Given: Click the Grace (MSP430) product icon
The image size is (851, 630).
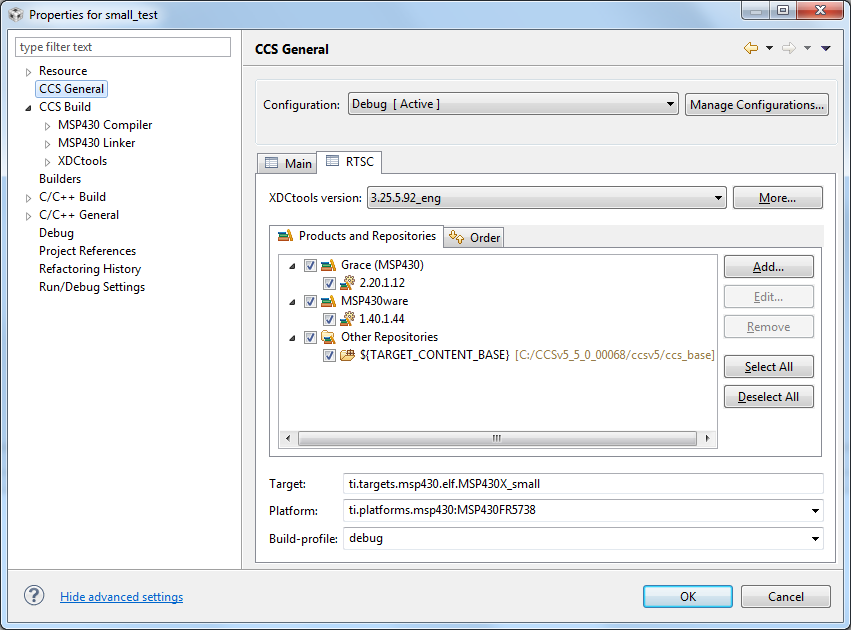Looking at the screenshot, I should click(328, 265).
